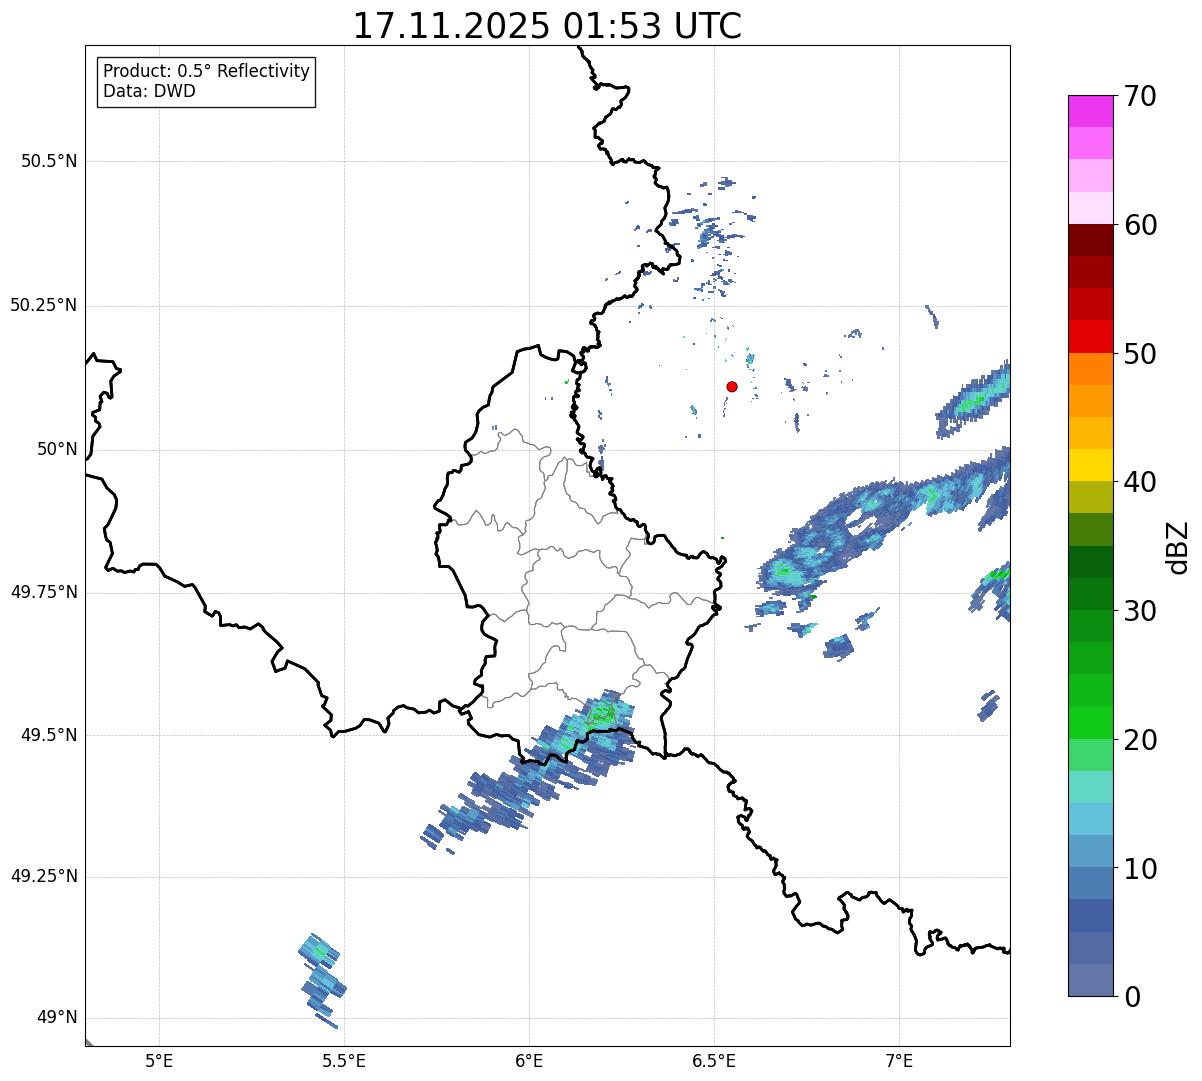This screenshot has height=1081, width=1202.
Task: Click the slate-blue bottom colorbar swatch at 0
Action: [1091, 980]
